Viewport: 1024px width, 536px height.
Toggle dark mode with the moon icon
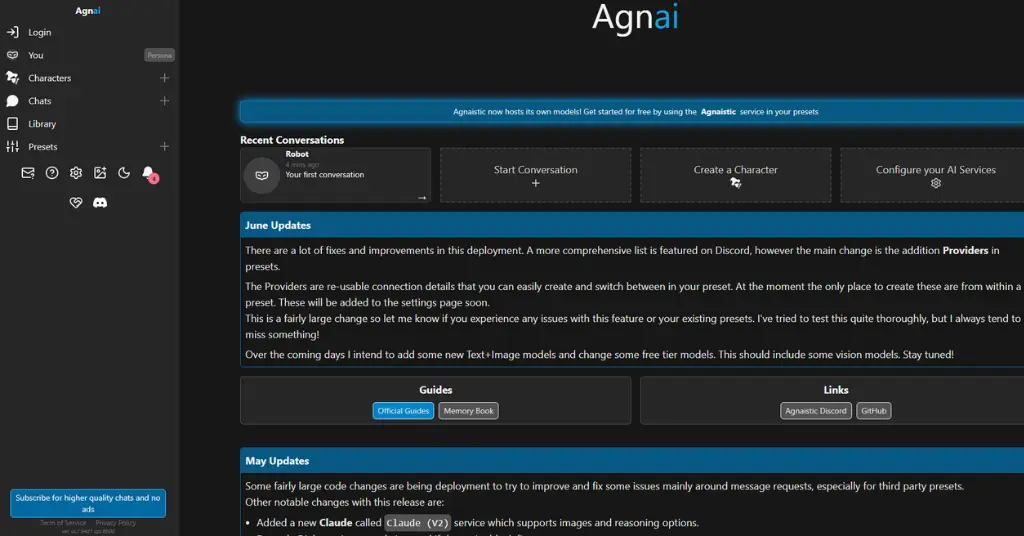click(124, 173)
